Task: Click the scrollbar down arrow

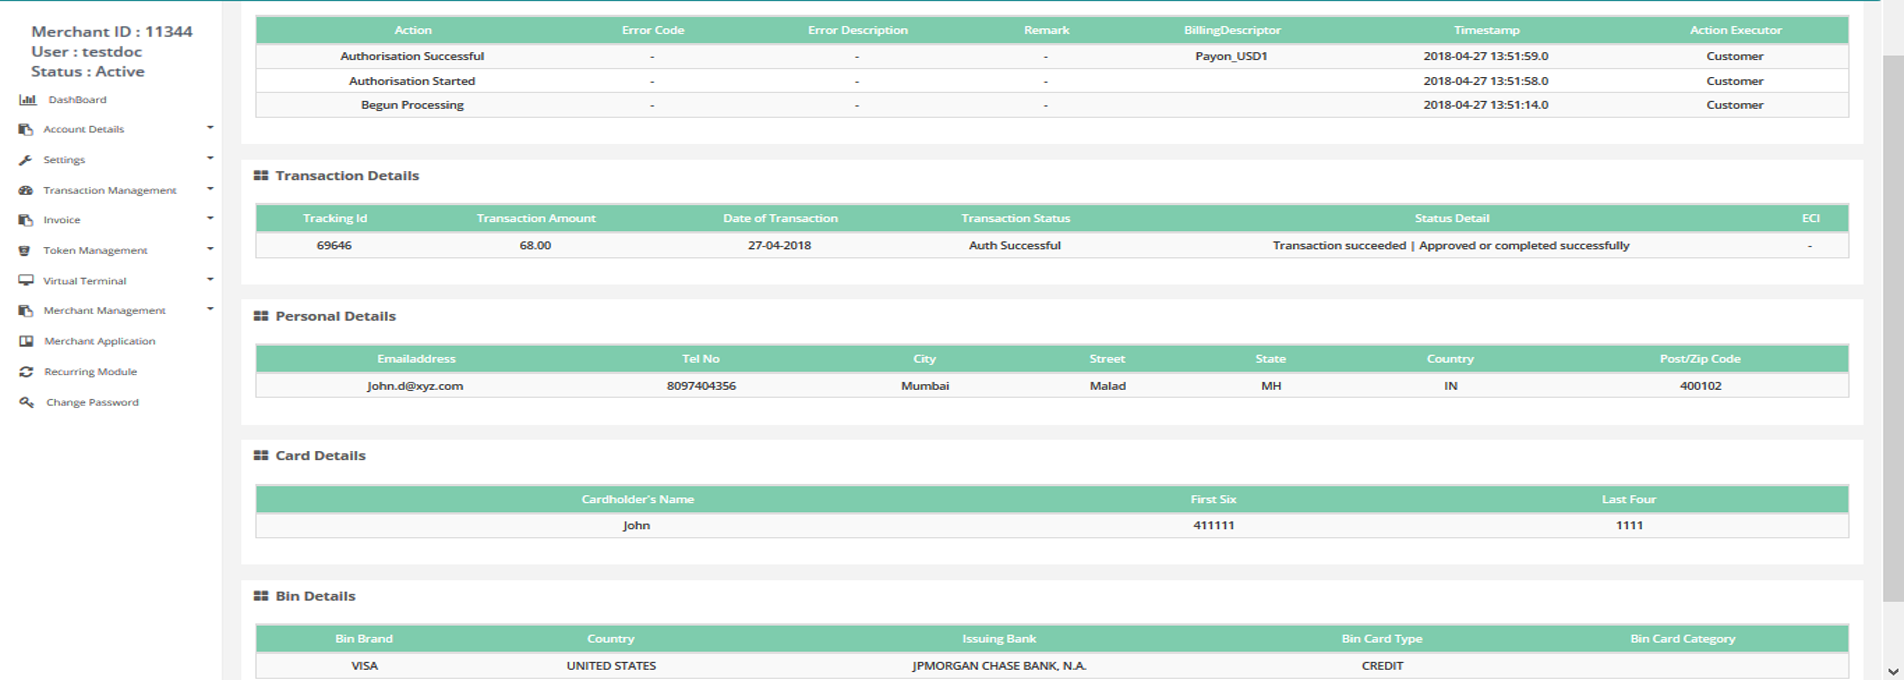Action: point(1892,671)
